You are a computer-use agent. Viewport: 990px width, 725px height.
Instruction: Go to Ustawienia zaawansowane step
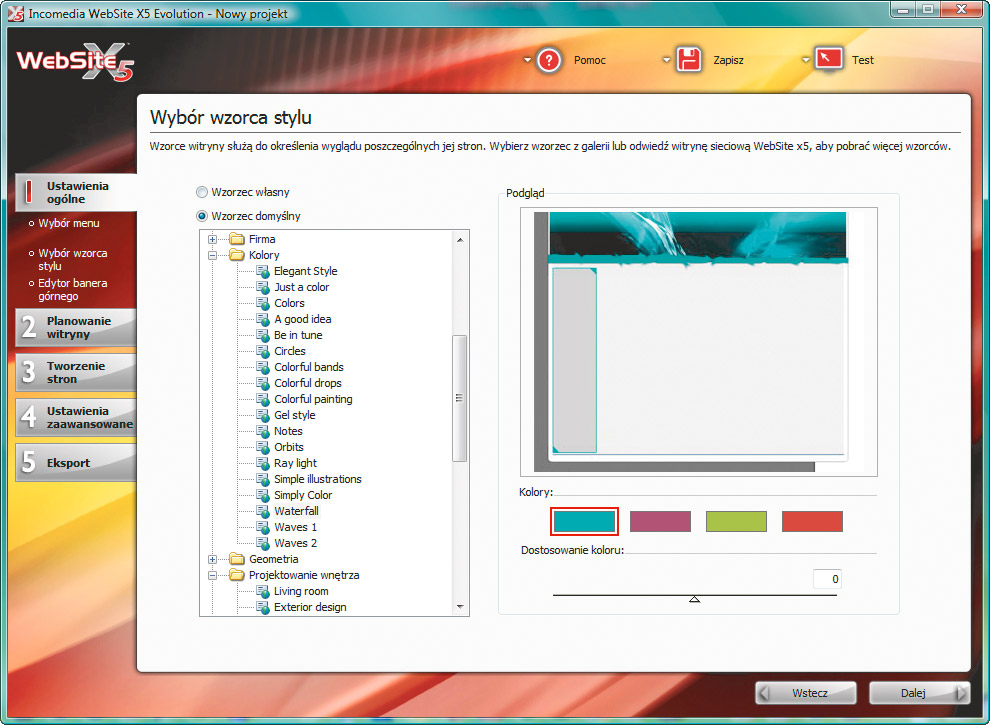tap(76, 417)
